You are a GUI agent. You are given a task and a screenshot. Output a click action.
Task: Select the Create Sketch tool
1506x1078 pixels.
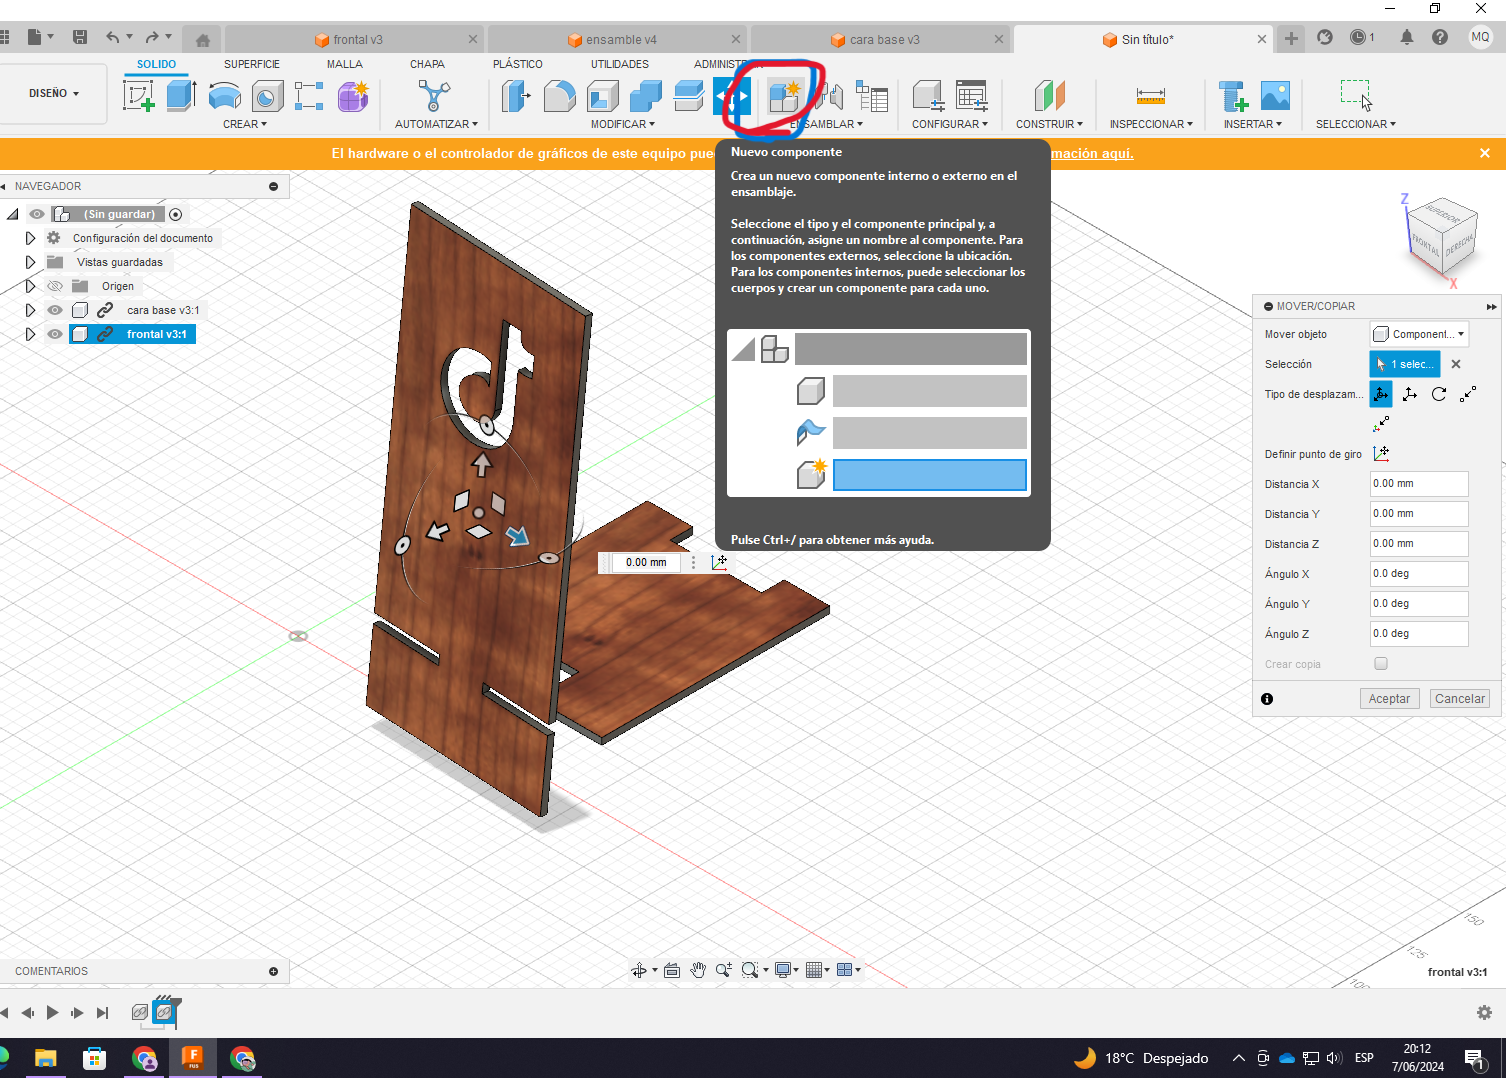click(138, 96)
